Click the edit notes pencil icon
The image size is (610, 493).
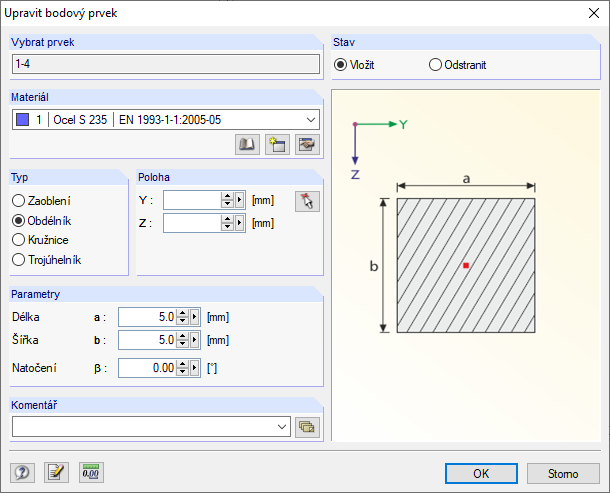coord(56,473)
